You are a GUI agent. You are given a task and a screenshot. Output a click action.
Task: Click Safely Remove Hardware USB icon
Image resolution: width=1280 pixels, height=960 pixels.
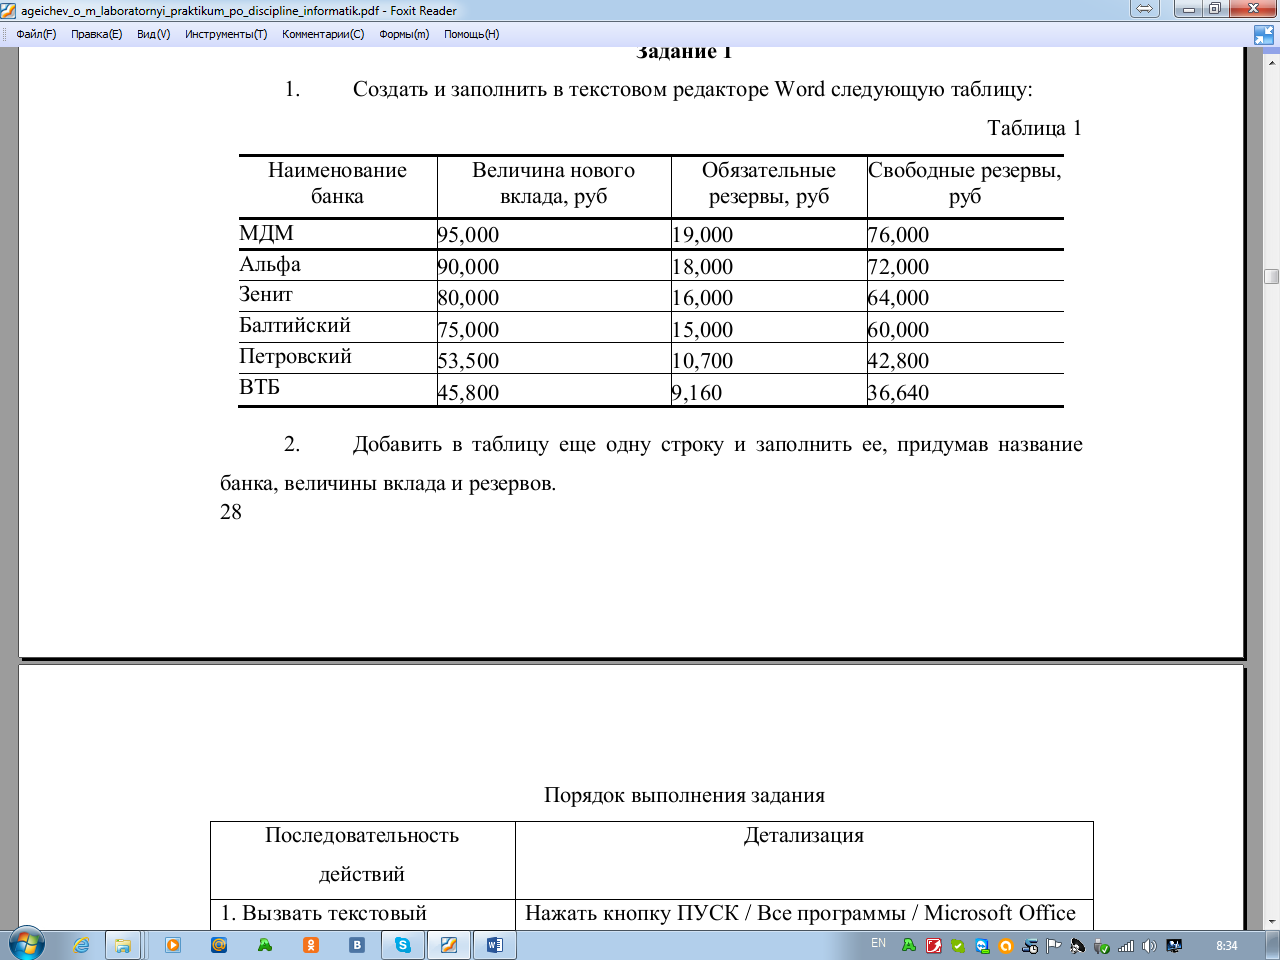click(x=1101, y=945)
